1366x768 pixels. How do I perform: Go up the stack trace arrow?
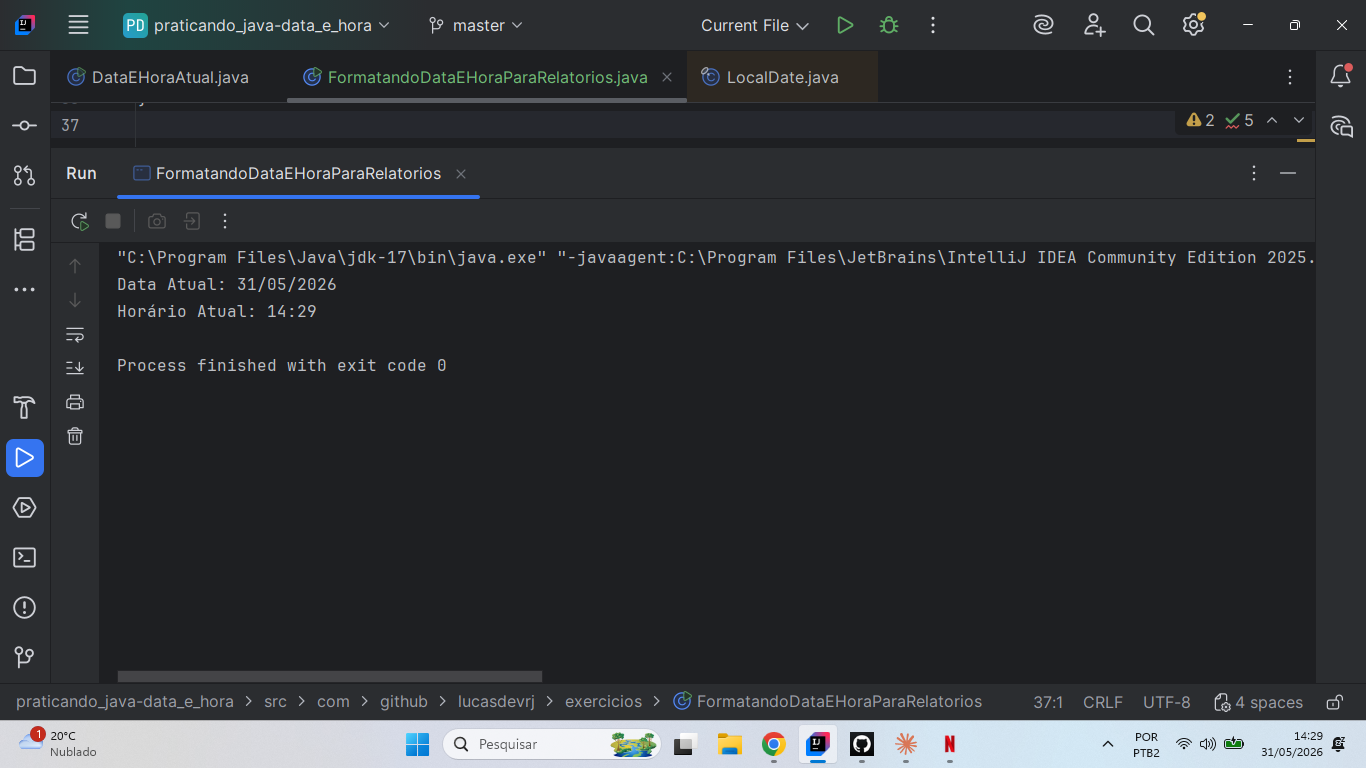[x=75, y=266]
